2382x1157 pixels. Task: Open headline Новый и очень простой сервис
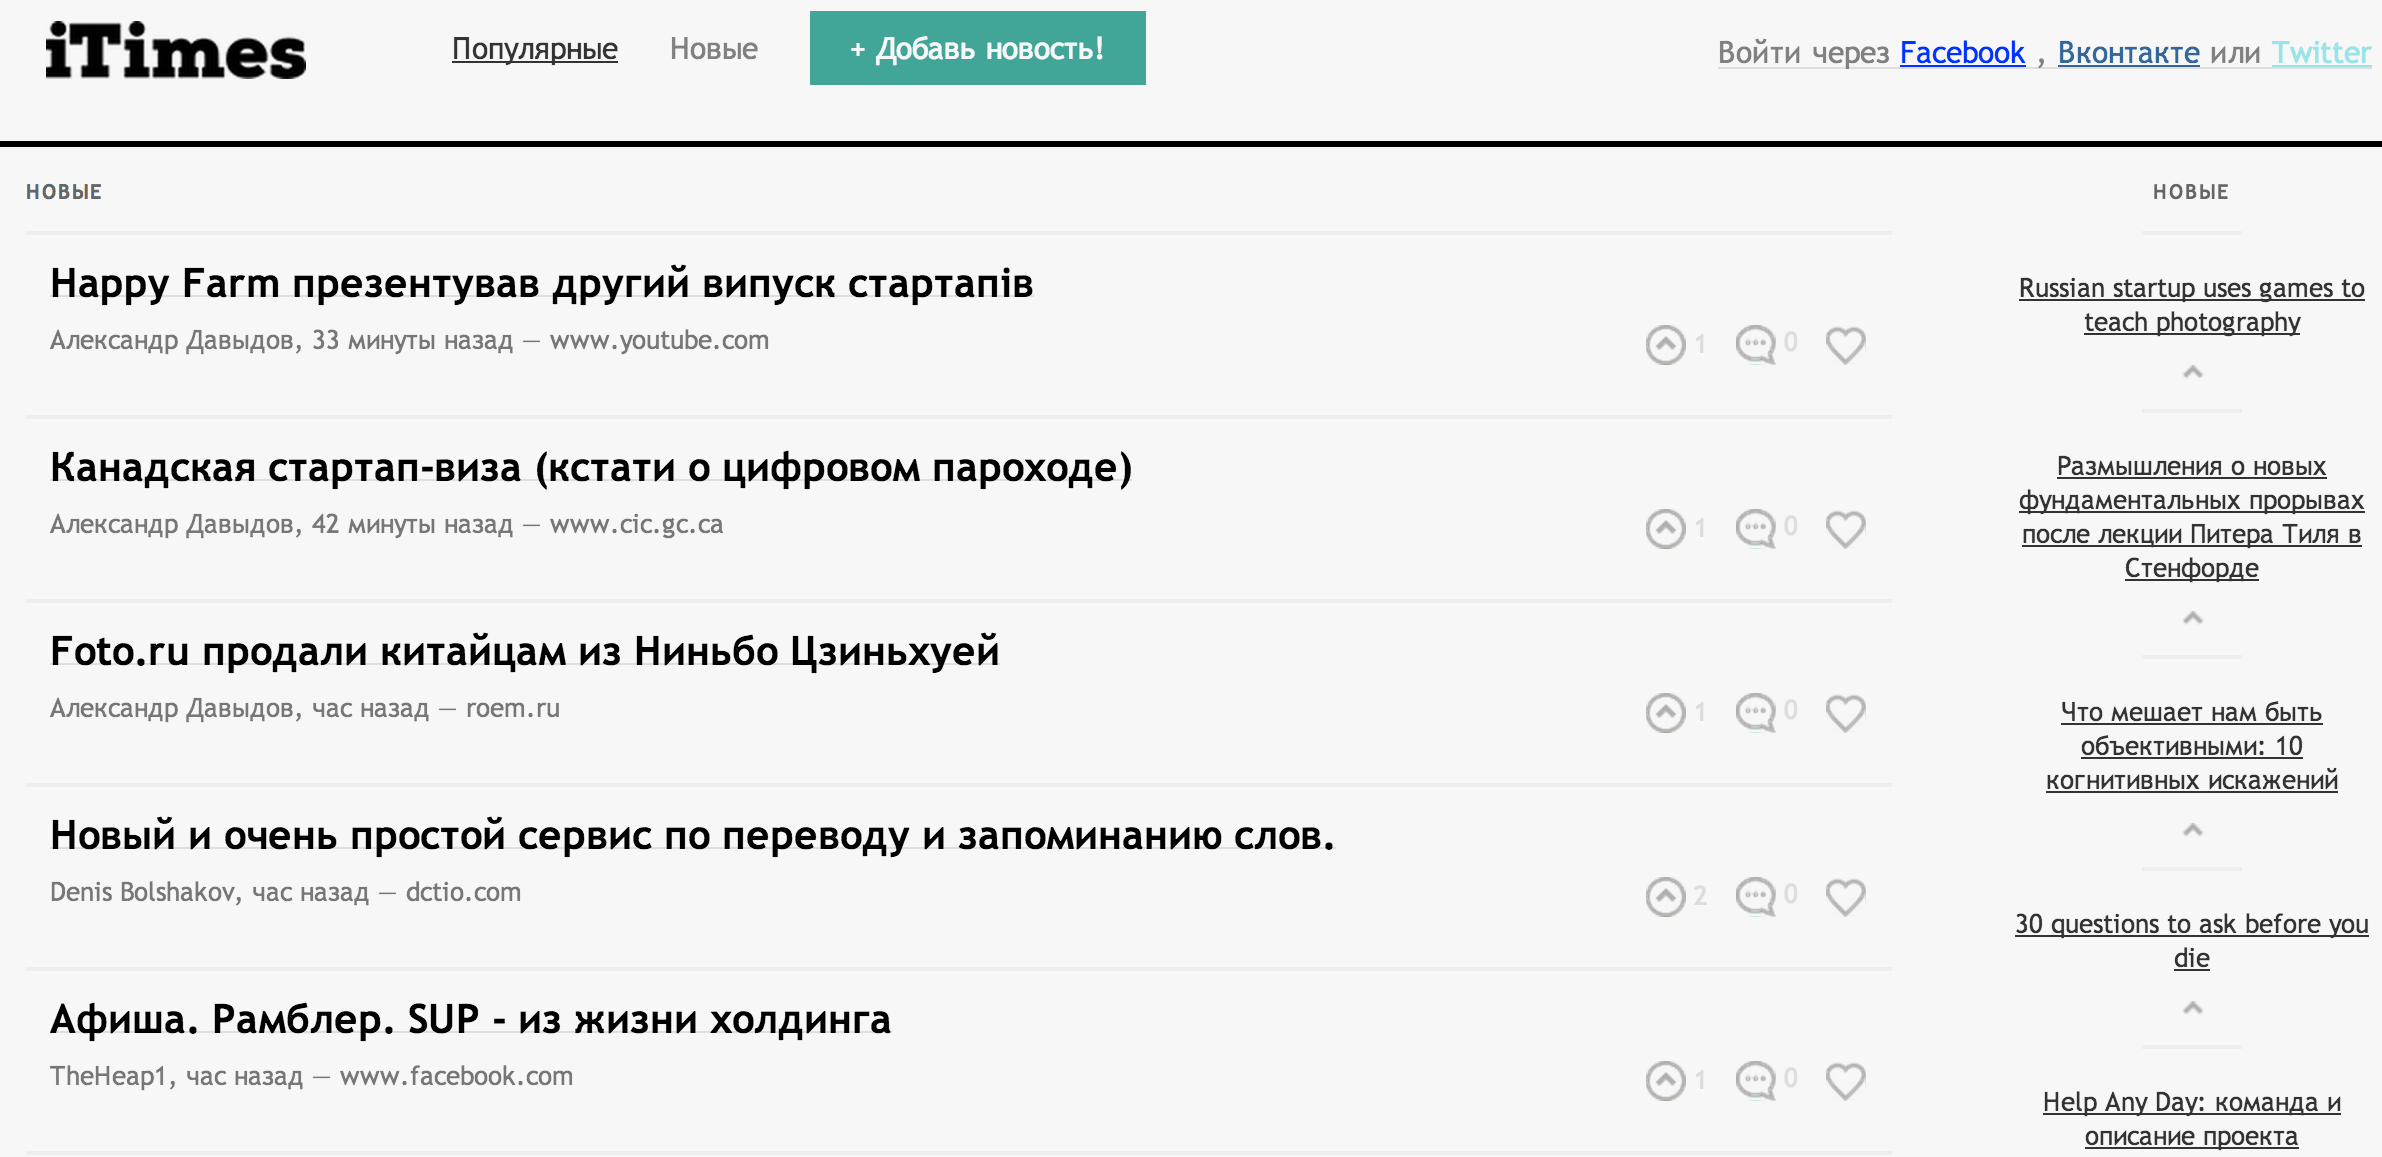[x=693, y=836]
